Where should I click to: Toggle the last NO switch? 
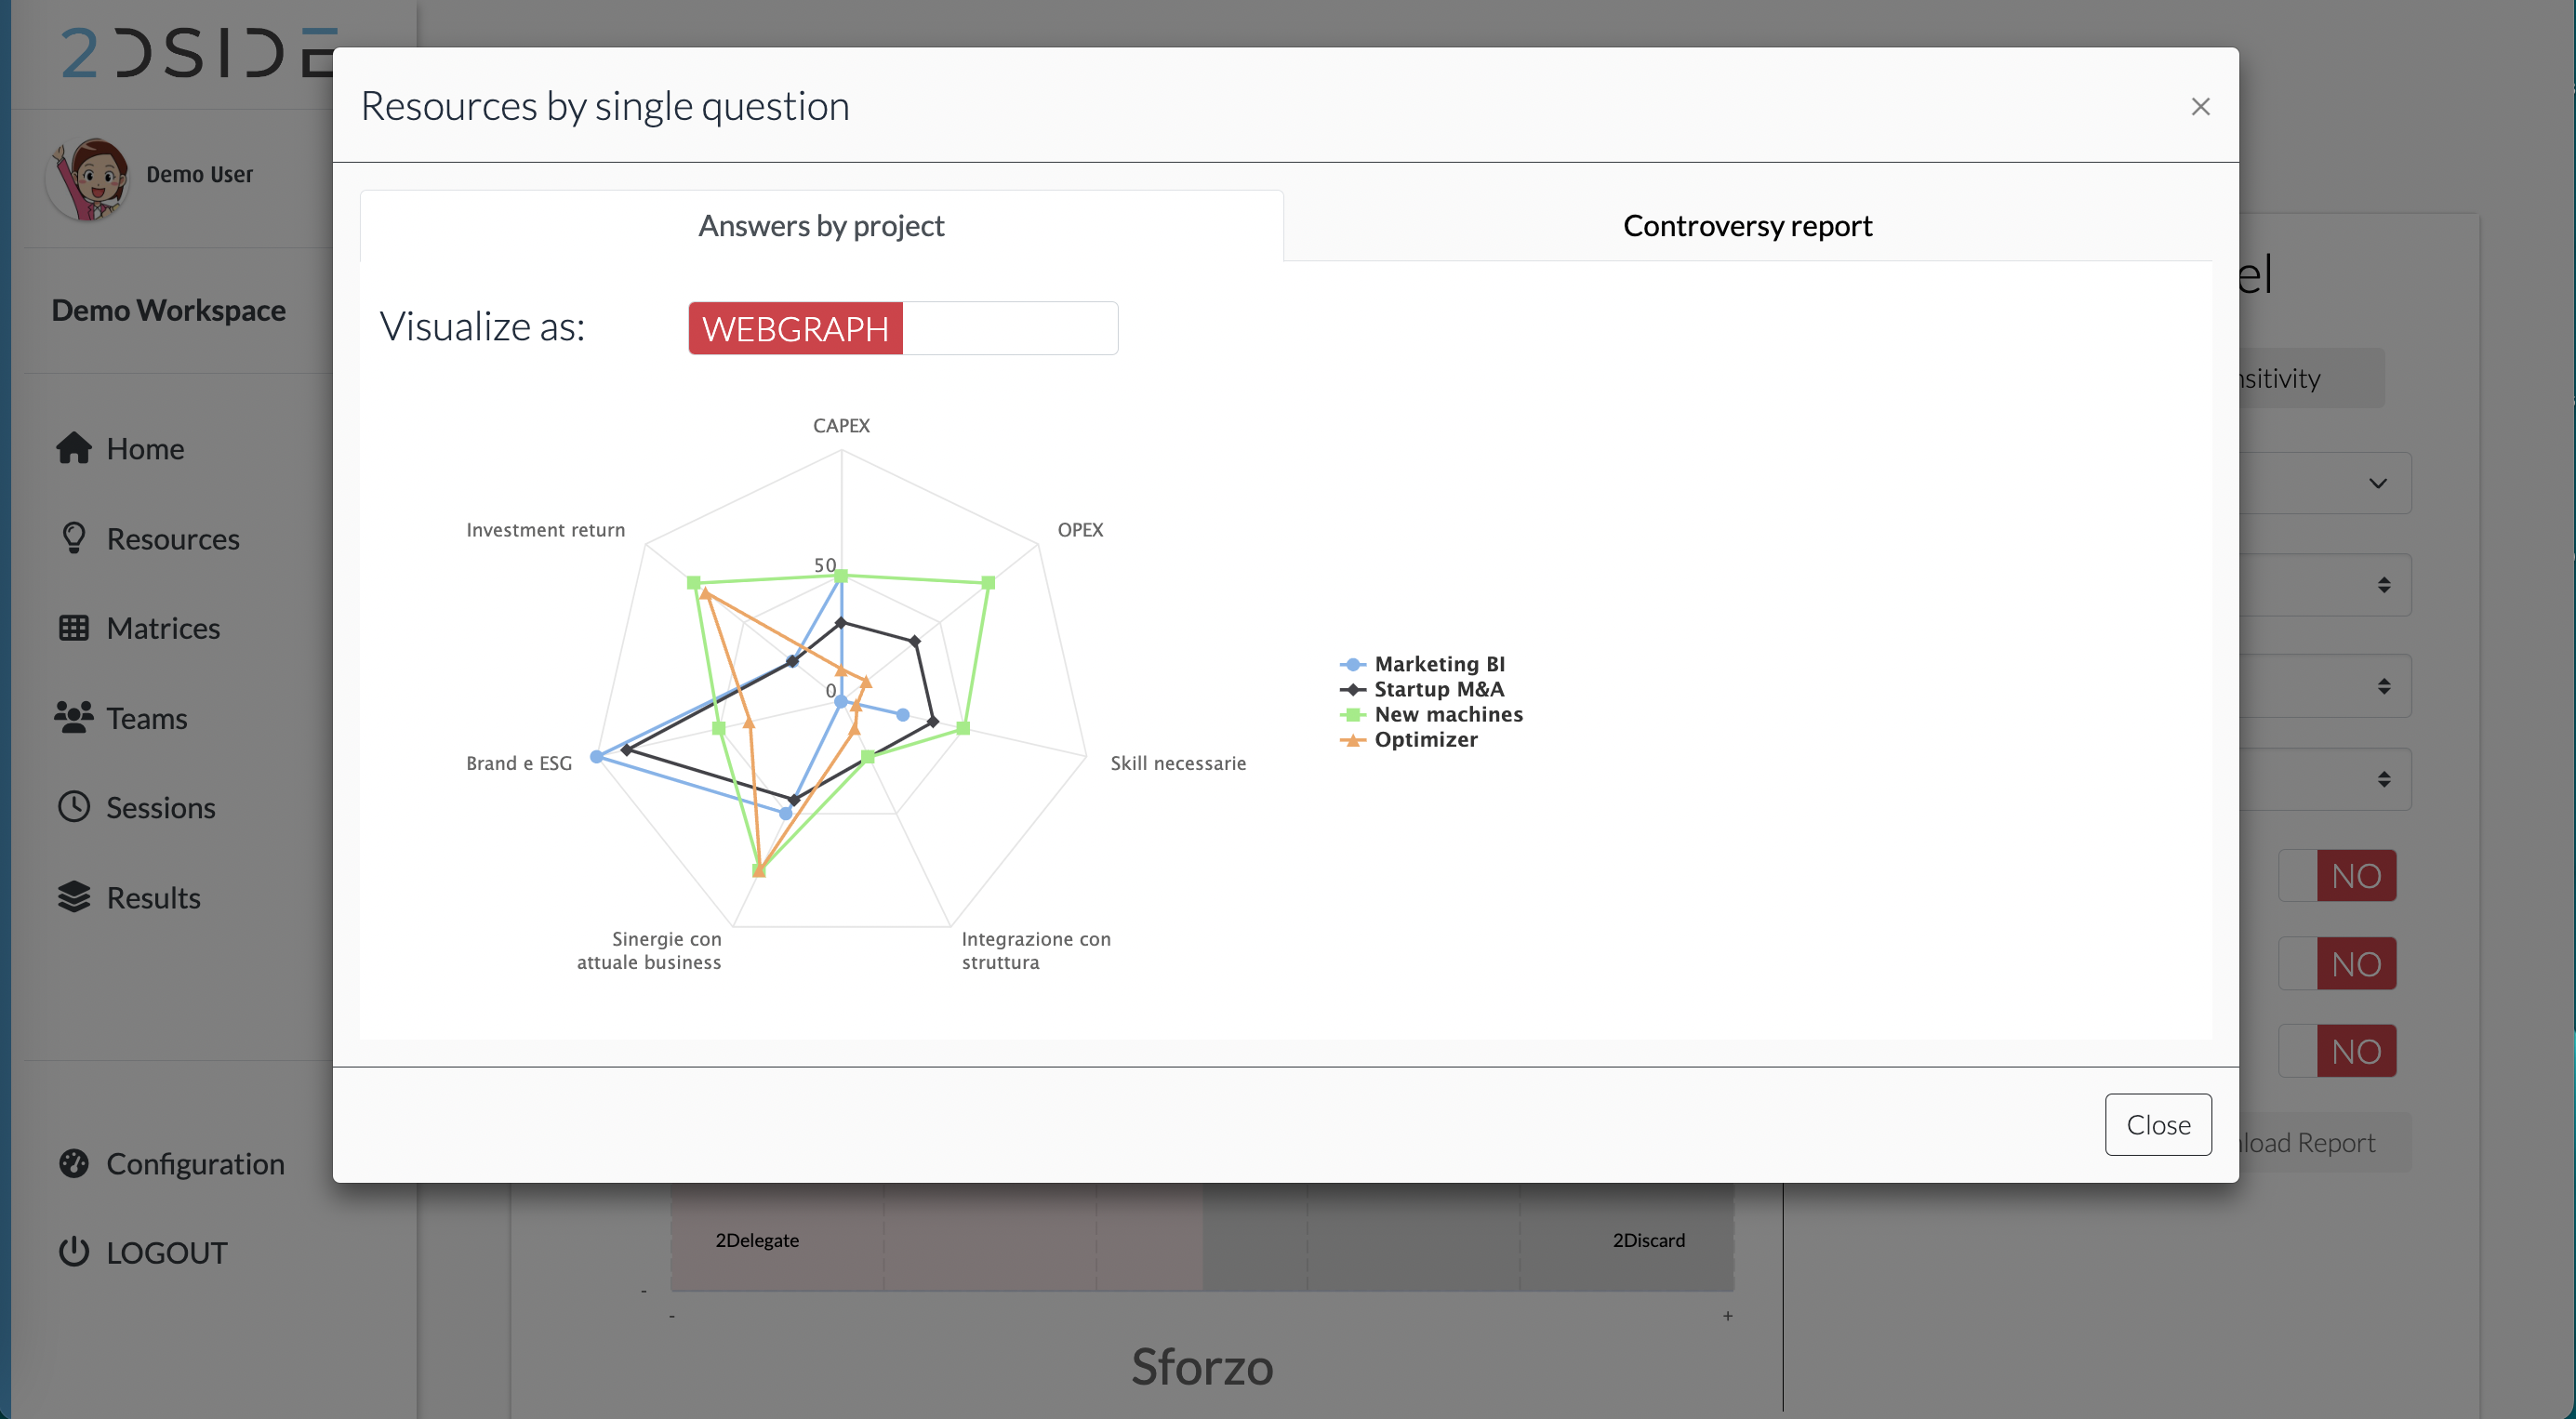[x=2337, y=1051]
